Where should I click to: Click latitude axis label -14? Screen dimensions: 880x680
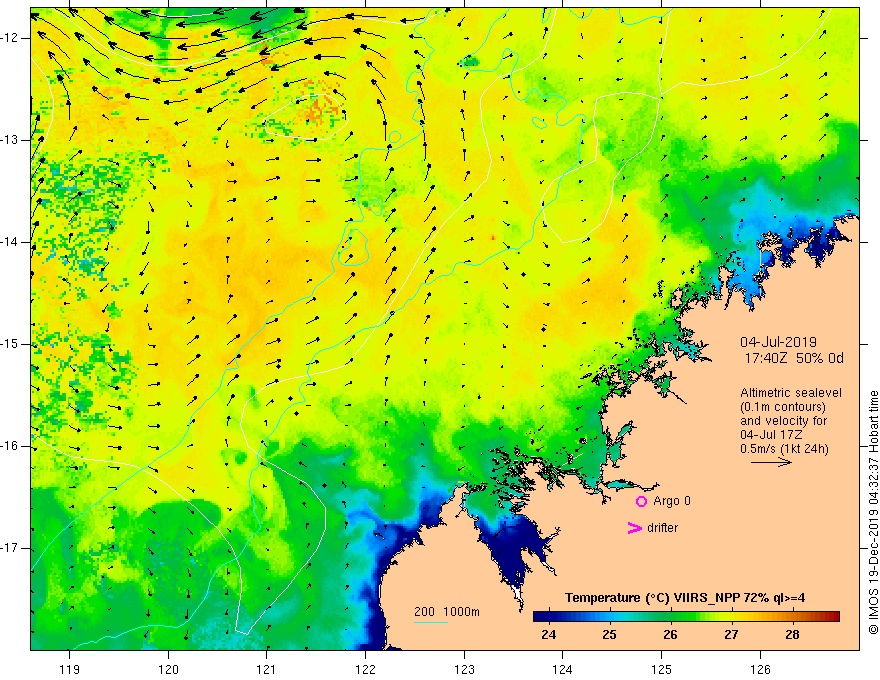tap(10, 242)
